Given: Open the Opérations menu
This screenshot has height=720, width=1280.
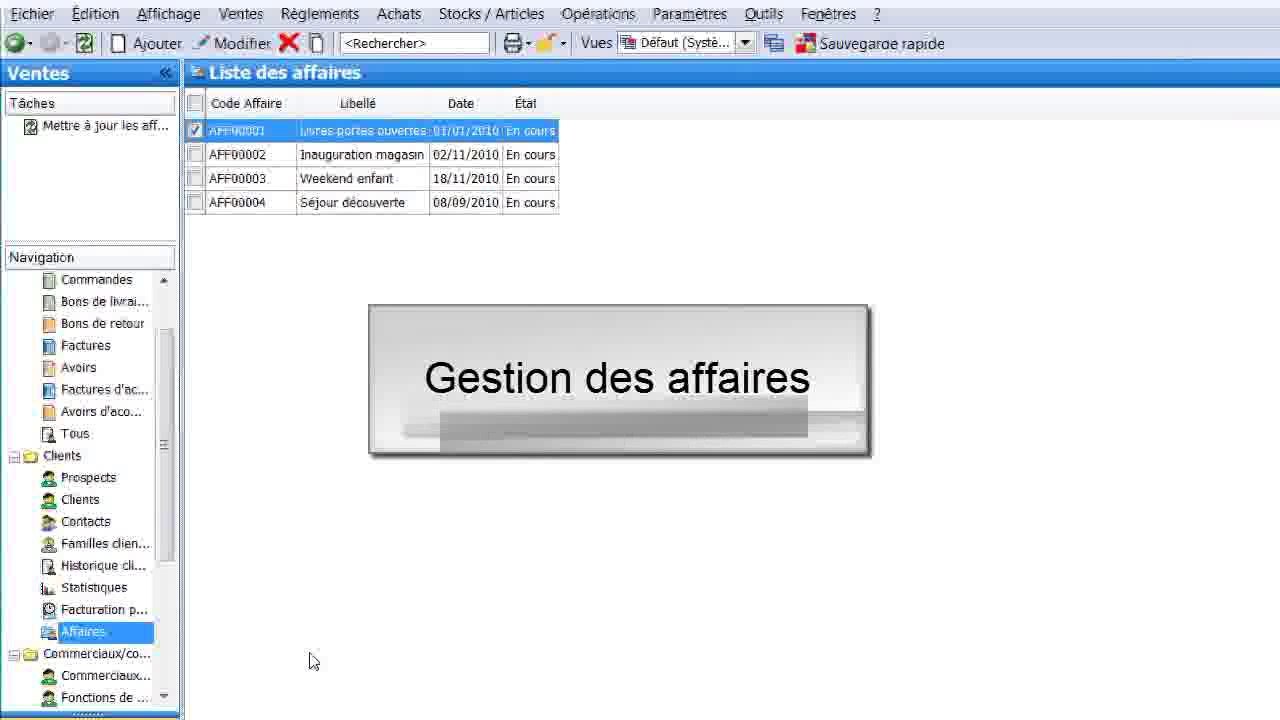Looking at the screenshot, I should click(x=598, y=14).
